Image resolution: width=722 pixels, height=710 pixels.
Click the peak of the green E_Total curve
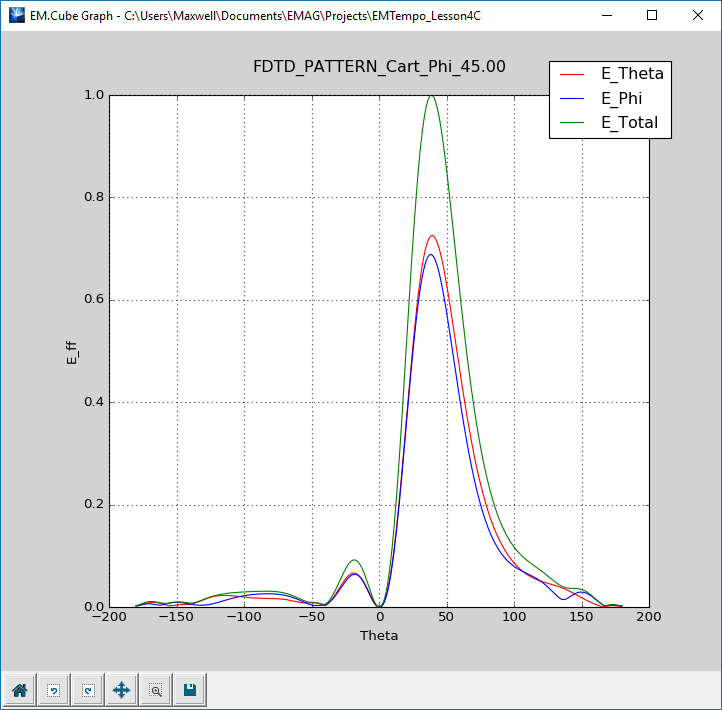(431, 96)
